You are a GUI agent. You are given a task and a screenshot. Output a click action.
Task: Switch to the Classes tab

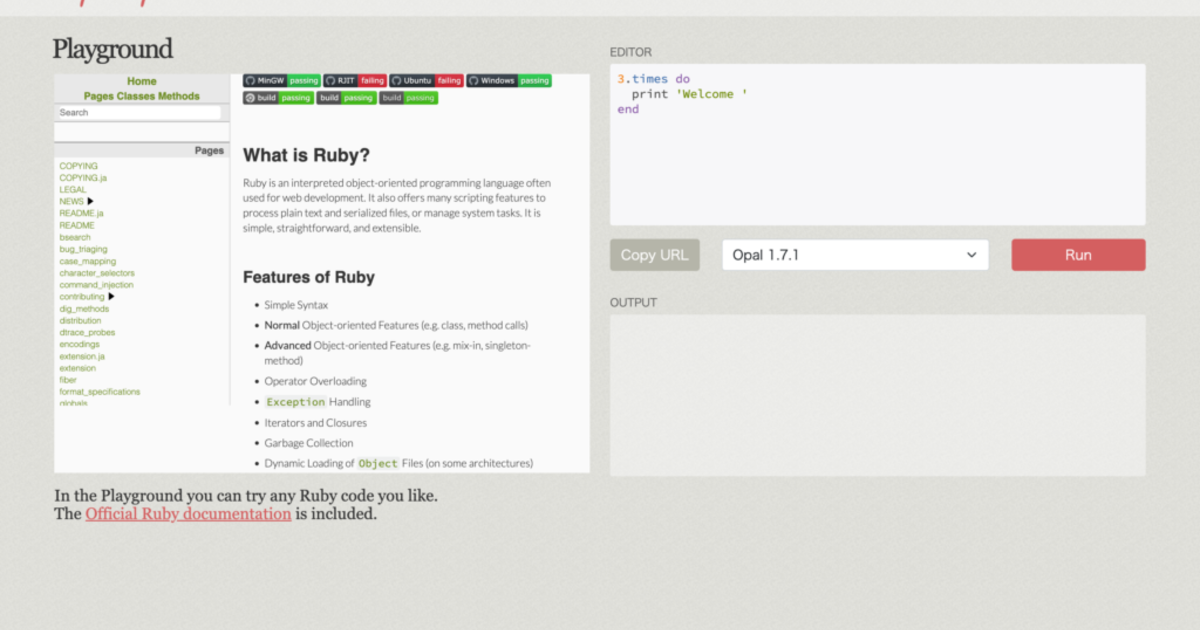pyautogui.click(x=135, y=96)
